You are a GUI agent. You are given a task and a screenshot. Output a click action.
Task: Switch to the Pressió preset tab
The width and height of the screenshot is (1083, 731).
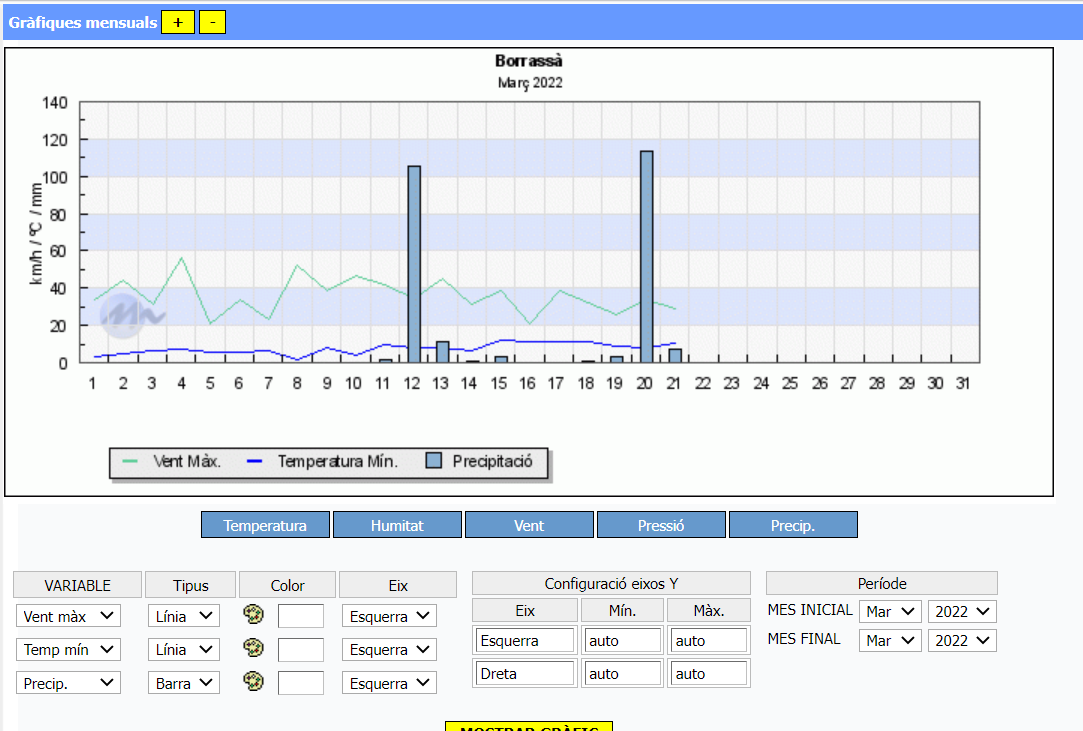coord(661,525)
